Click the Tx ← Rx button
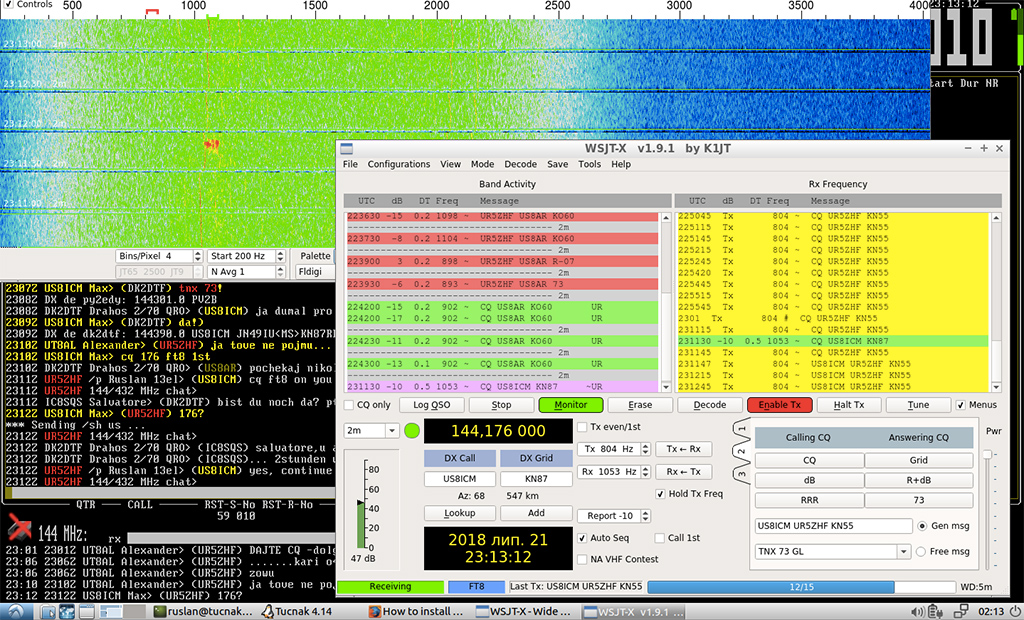The height and width of the screenshot is (620, 1024). [x=683, y=449]
